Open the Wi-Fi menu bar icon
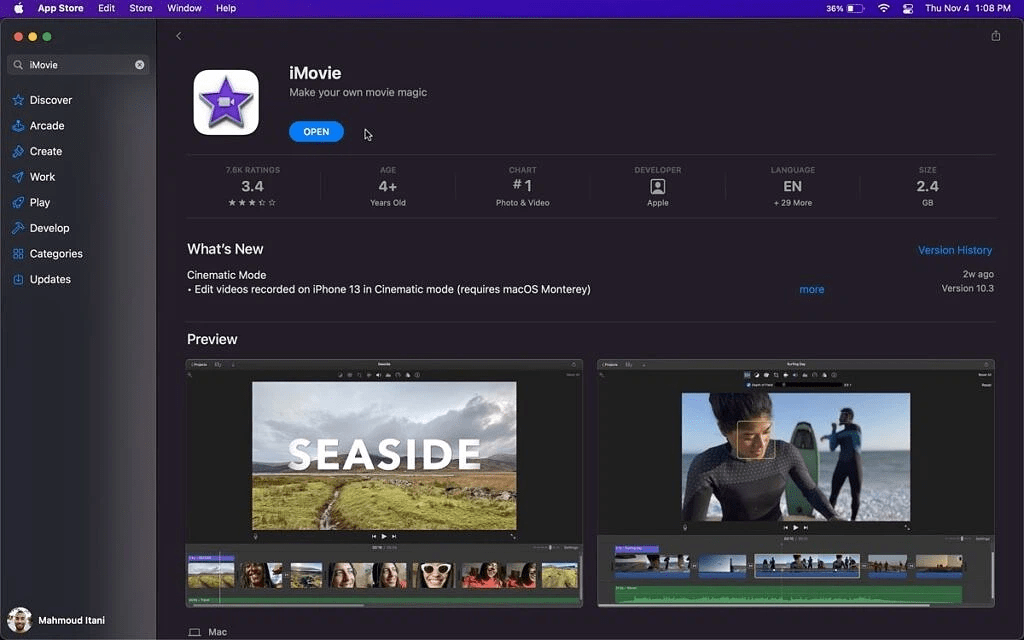The image size is (1024, 640). click(x=886, y=8)
